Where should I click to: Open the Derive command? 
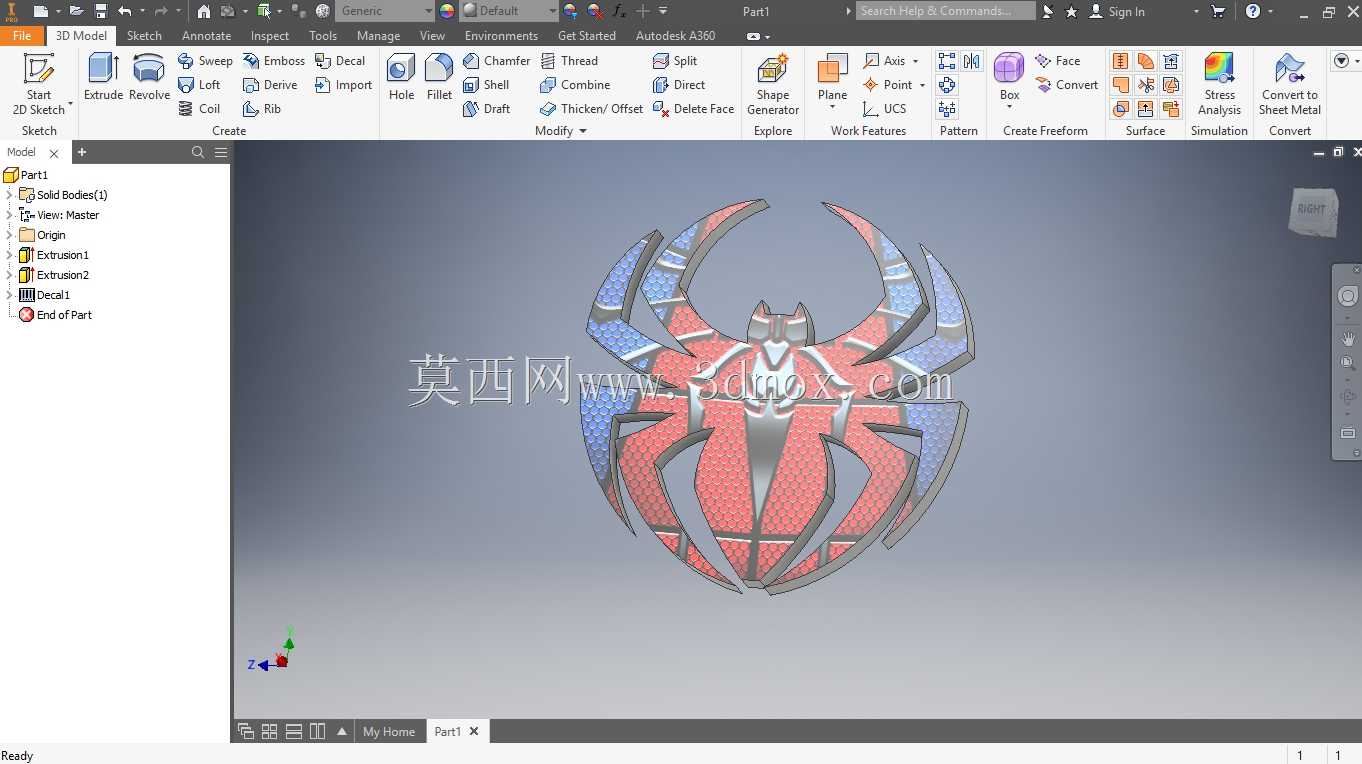[270, 85]
